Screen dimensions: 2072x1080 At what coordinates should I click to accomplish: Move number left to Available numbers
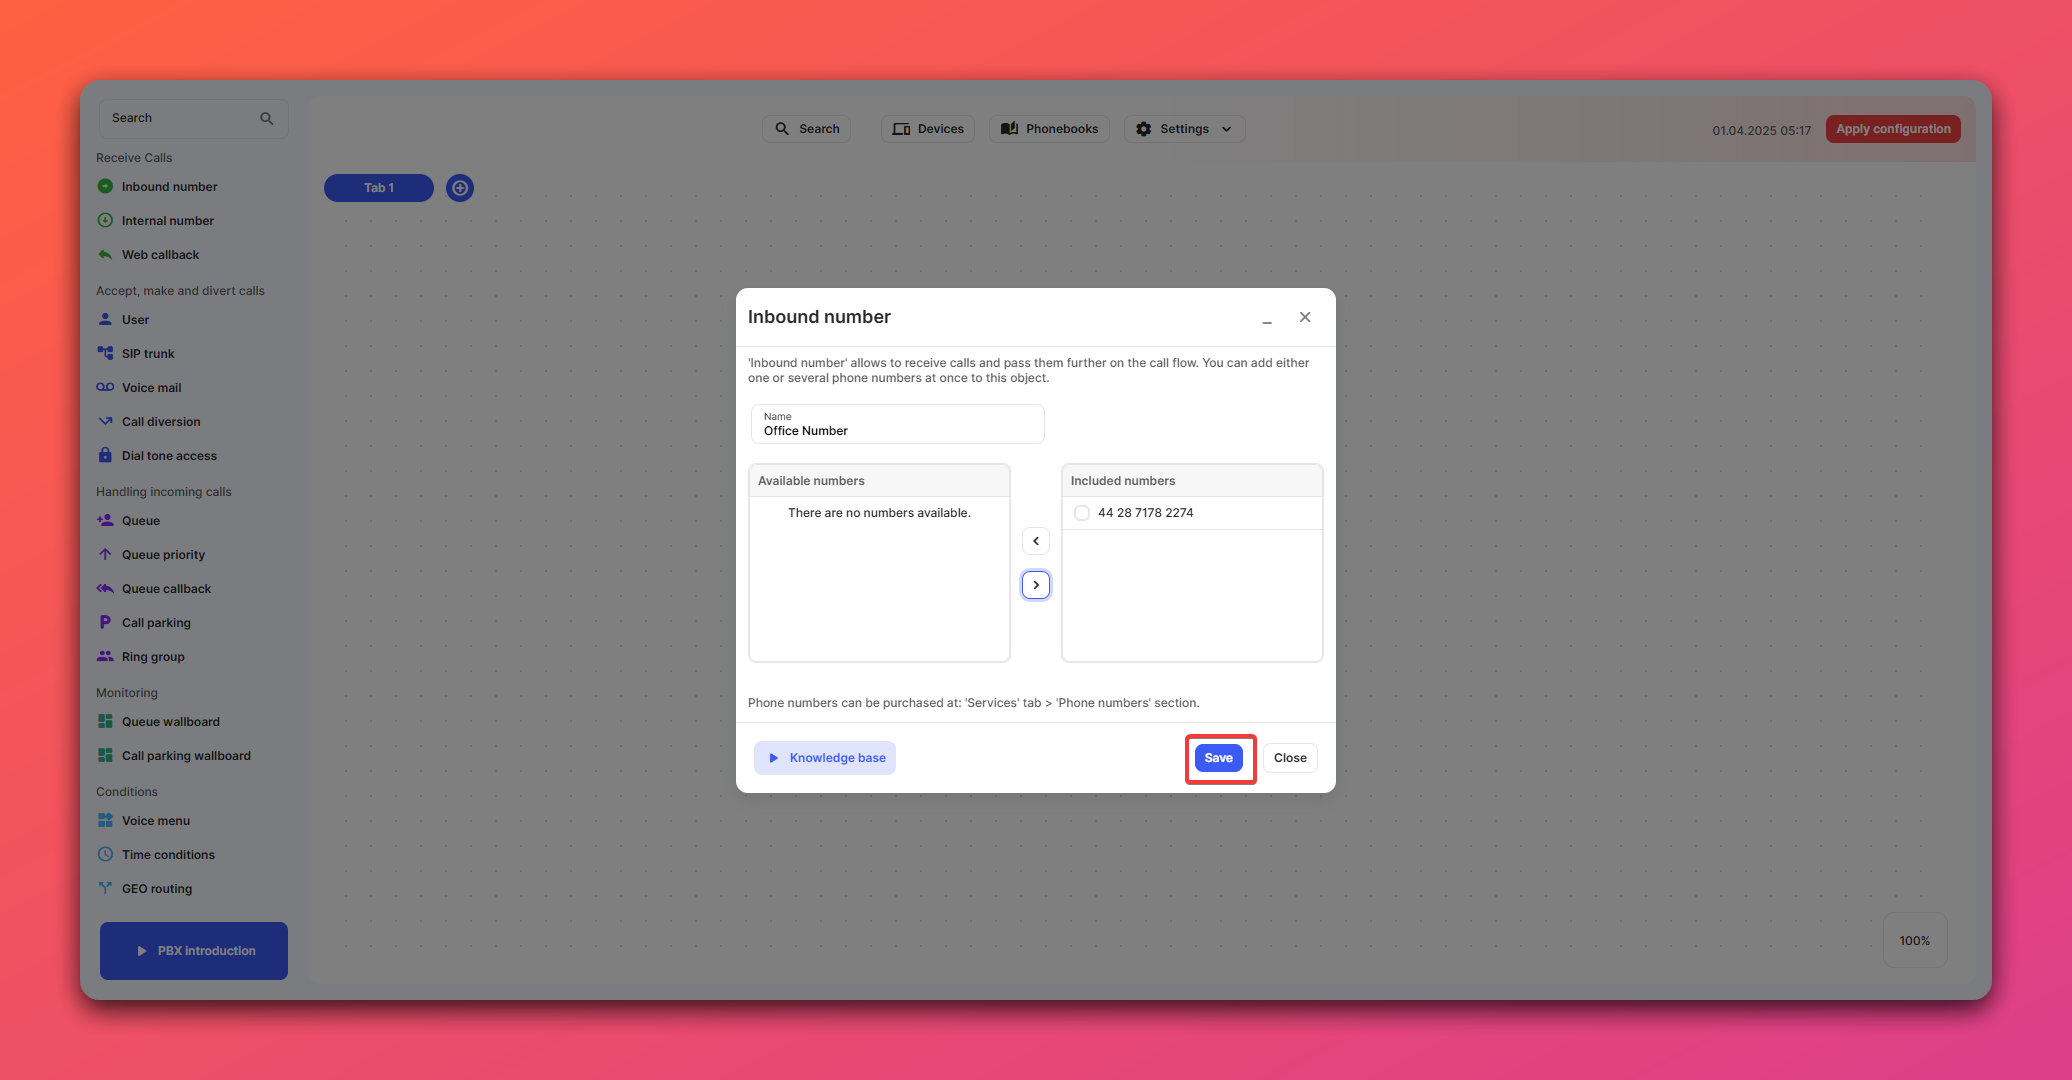click(1036, 541)
